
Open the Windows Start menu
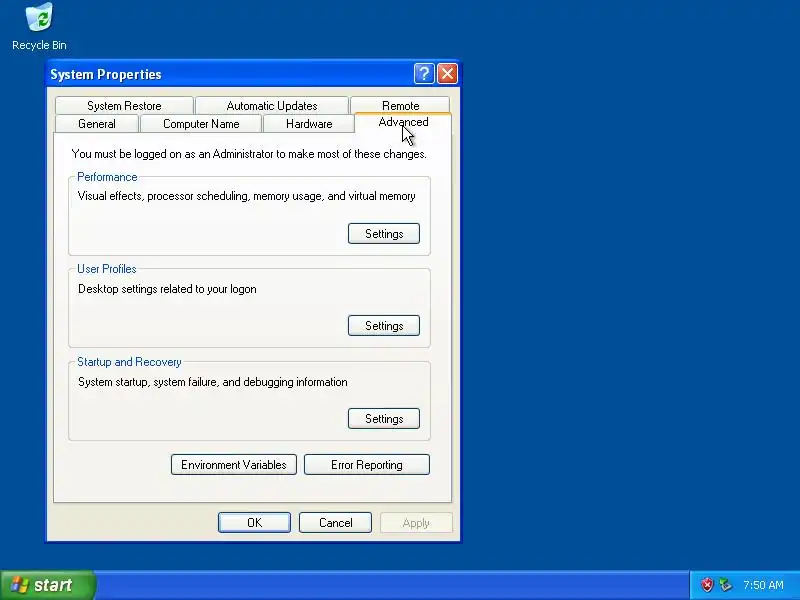point(47,585)
